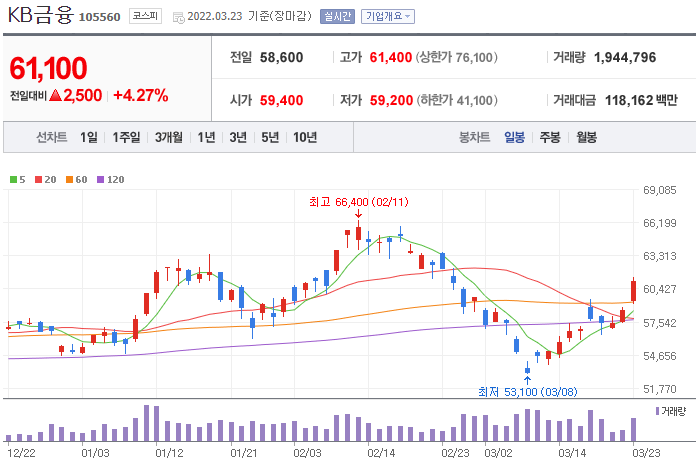The width and height of the screenshot is (696, 466).
Task: Click the red up-triangle price change icon
Action: click(x=55, y=95)
